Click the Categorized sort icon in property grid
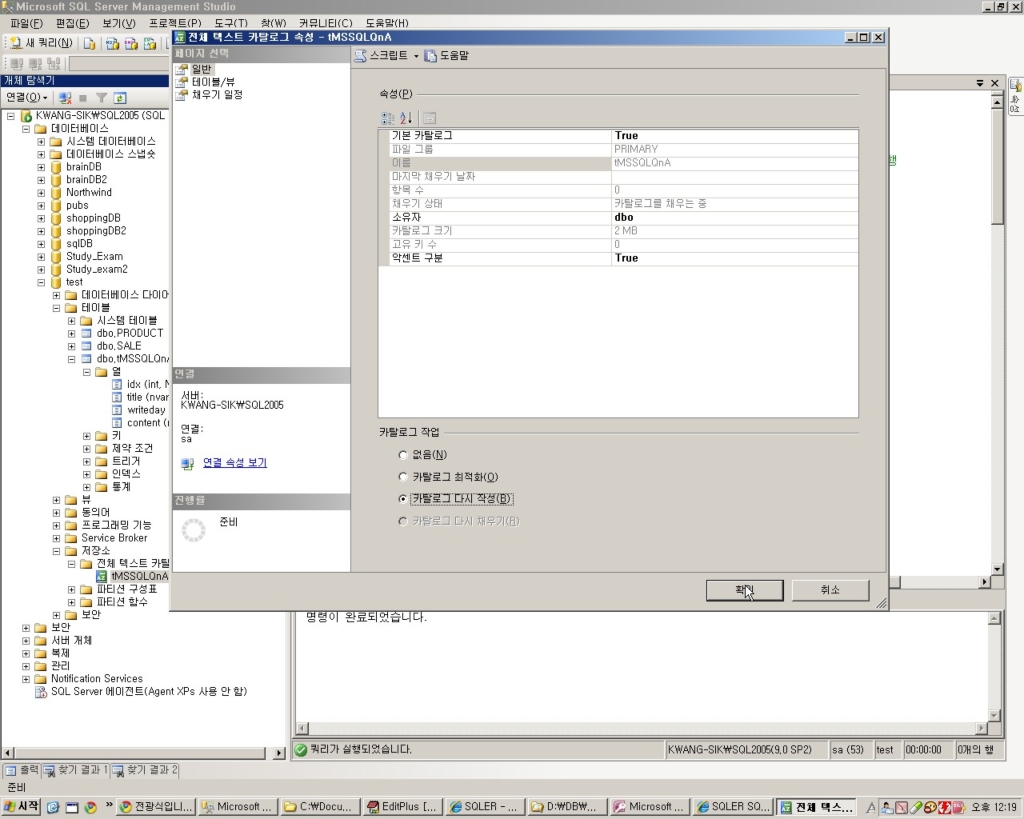 388,118
